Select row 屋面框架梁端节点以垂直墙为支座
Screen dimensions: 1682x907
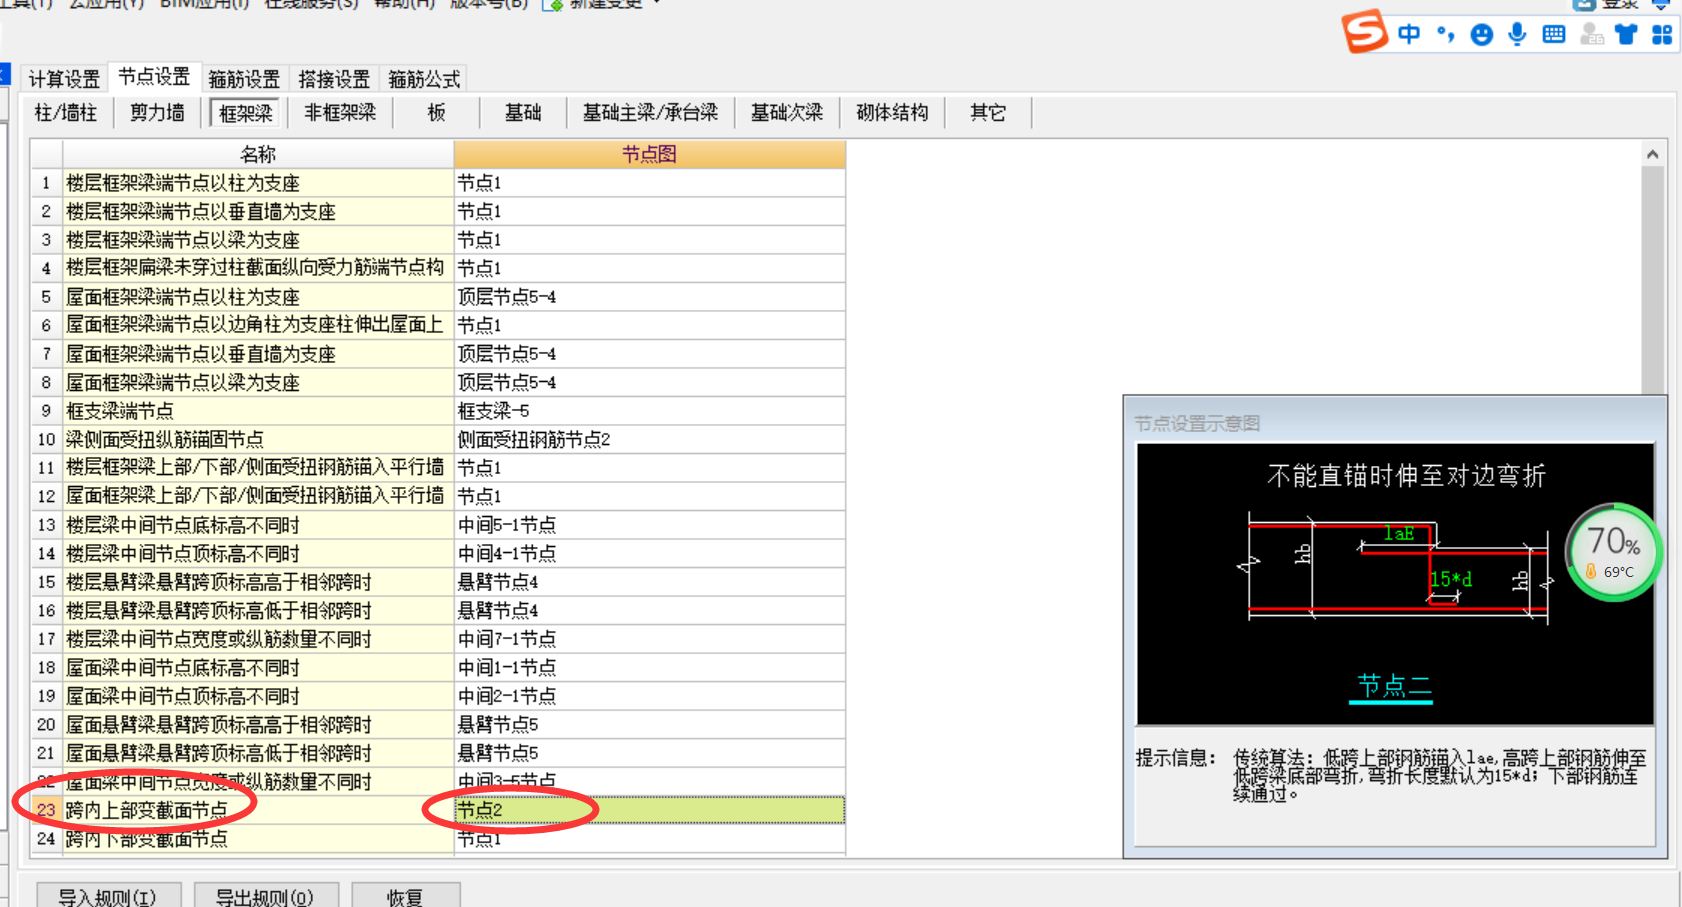258,354
